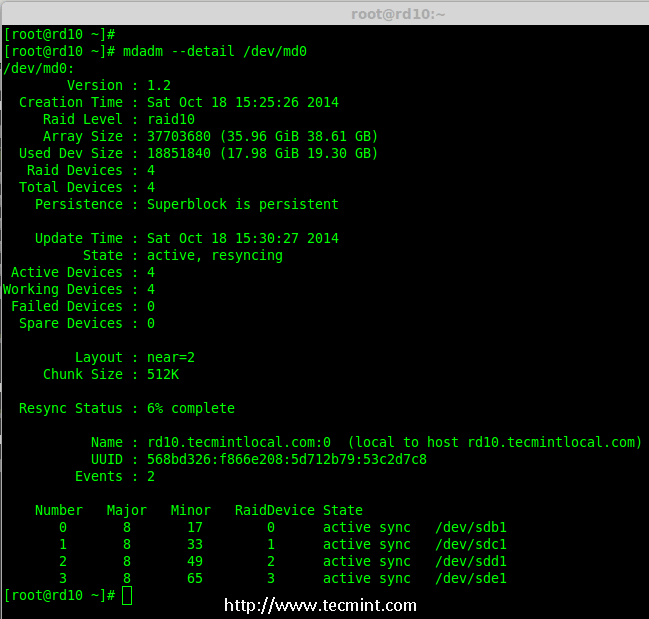This screenshot has height=619, width=649.
Task: Click the RaidDevice column header
Action: [x=275, y=510]
